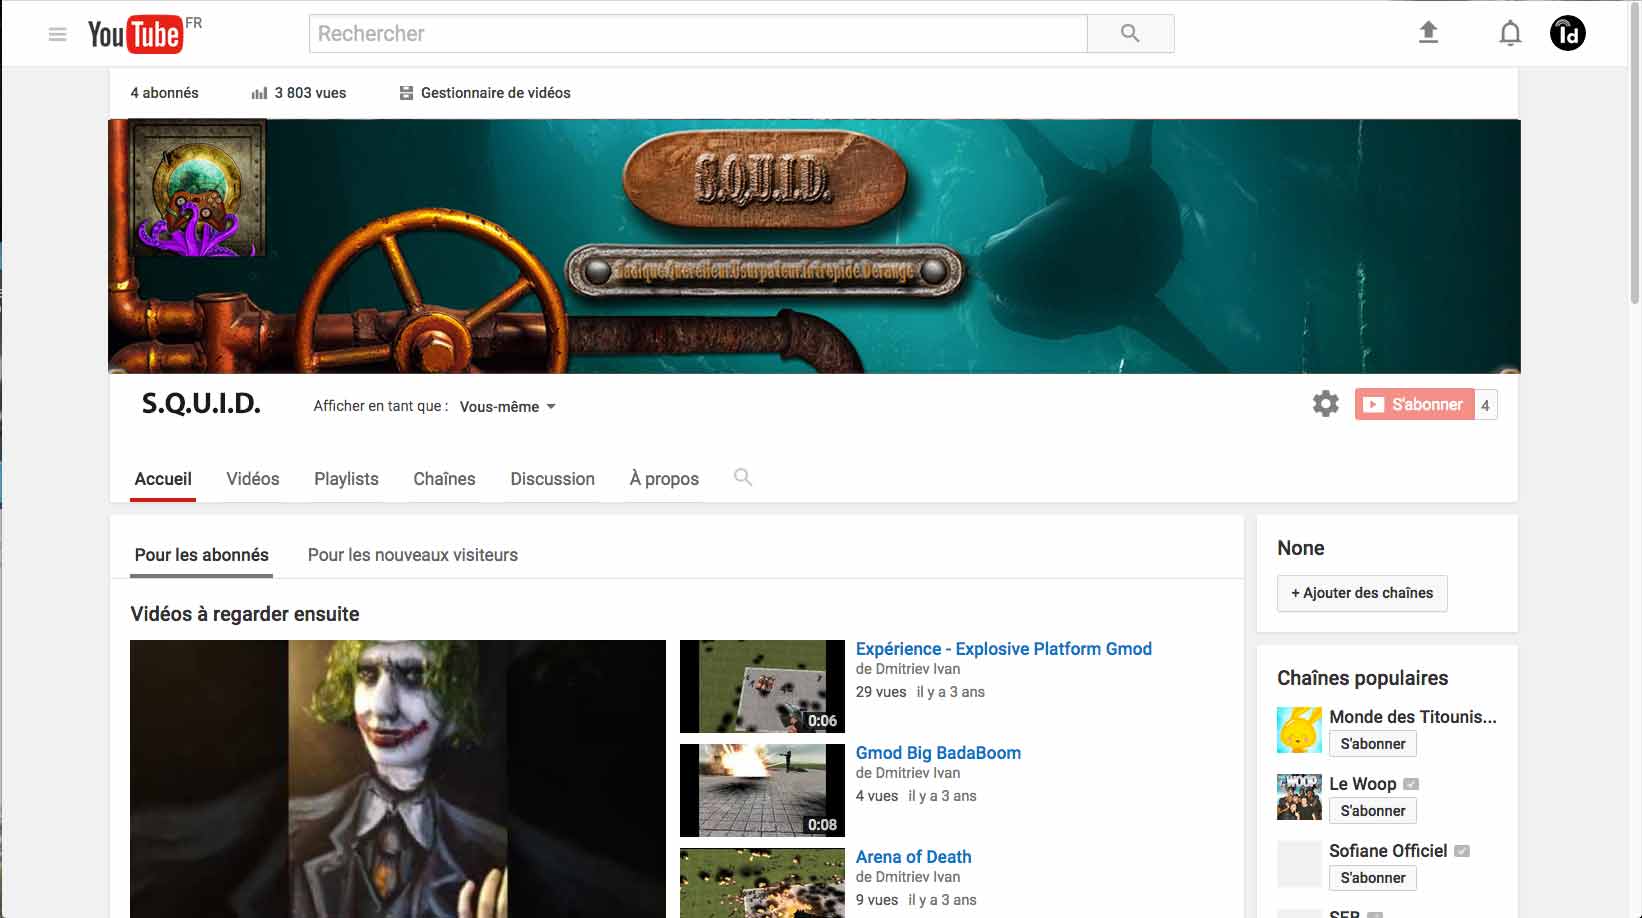Screen dimensions: 1642x918
Task: Click the upload video icon
Action: pos(1428,33)
